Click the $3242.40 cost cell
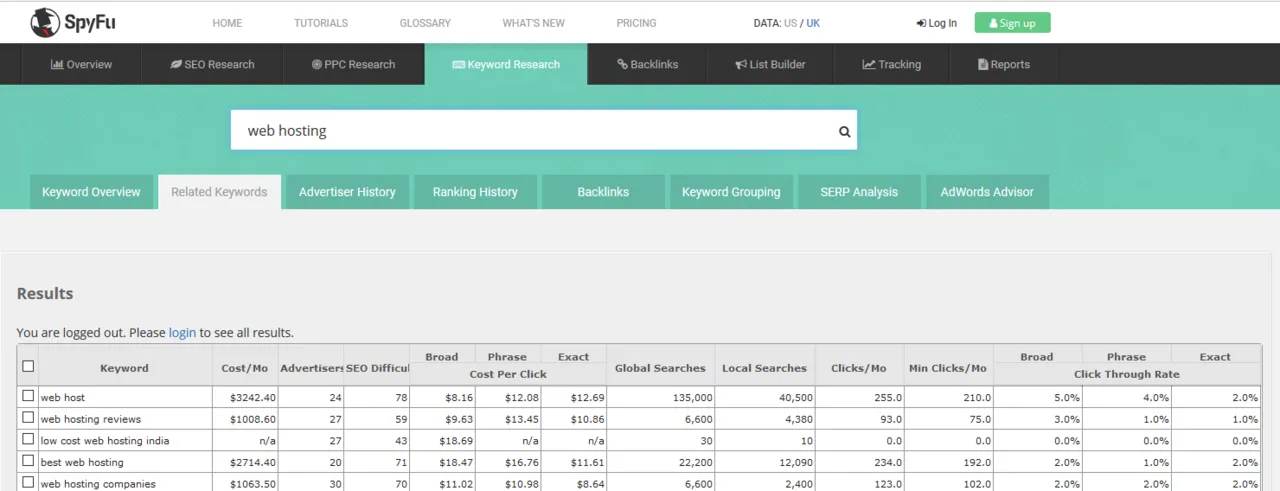The image size is (1280, 491). (245, 397)
